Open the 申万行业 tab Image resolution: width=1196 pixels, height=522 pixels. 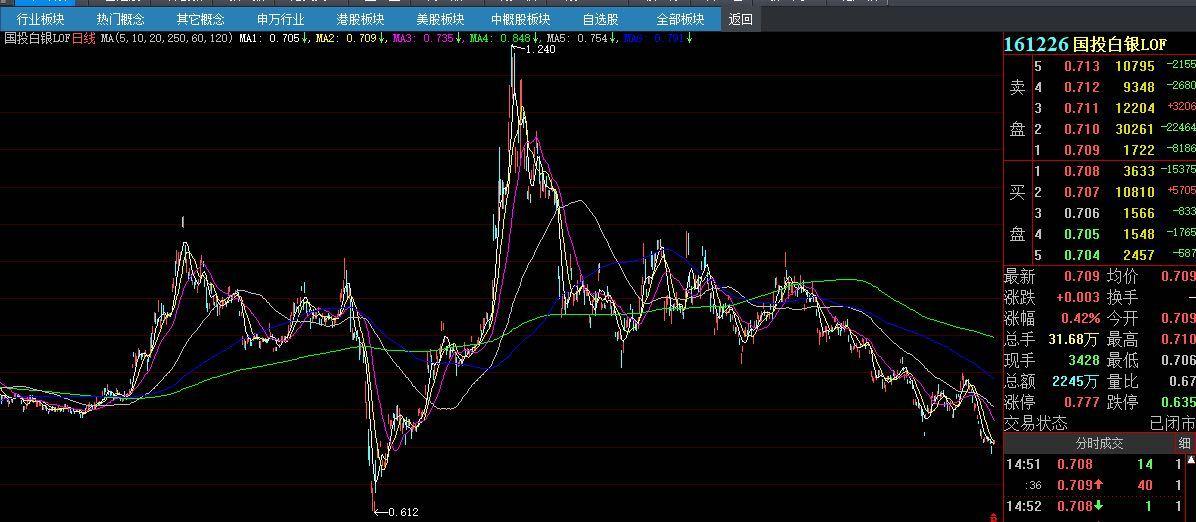[x=281, y=20]
